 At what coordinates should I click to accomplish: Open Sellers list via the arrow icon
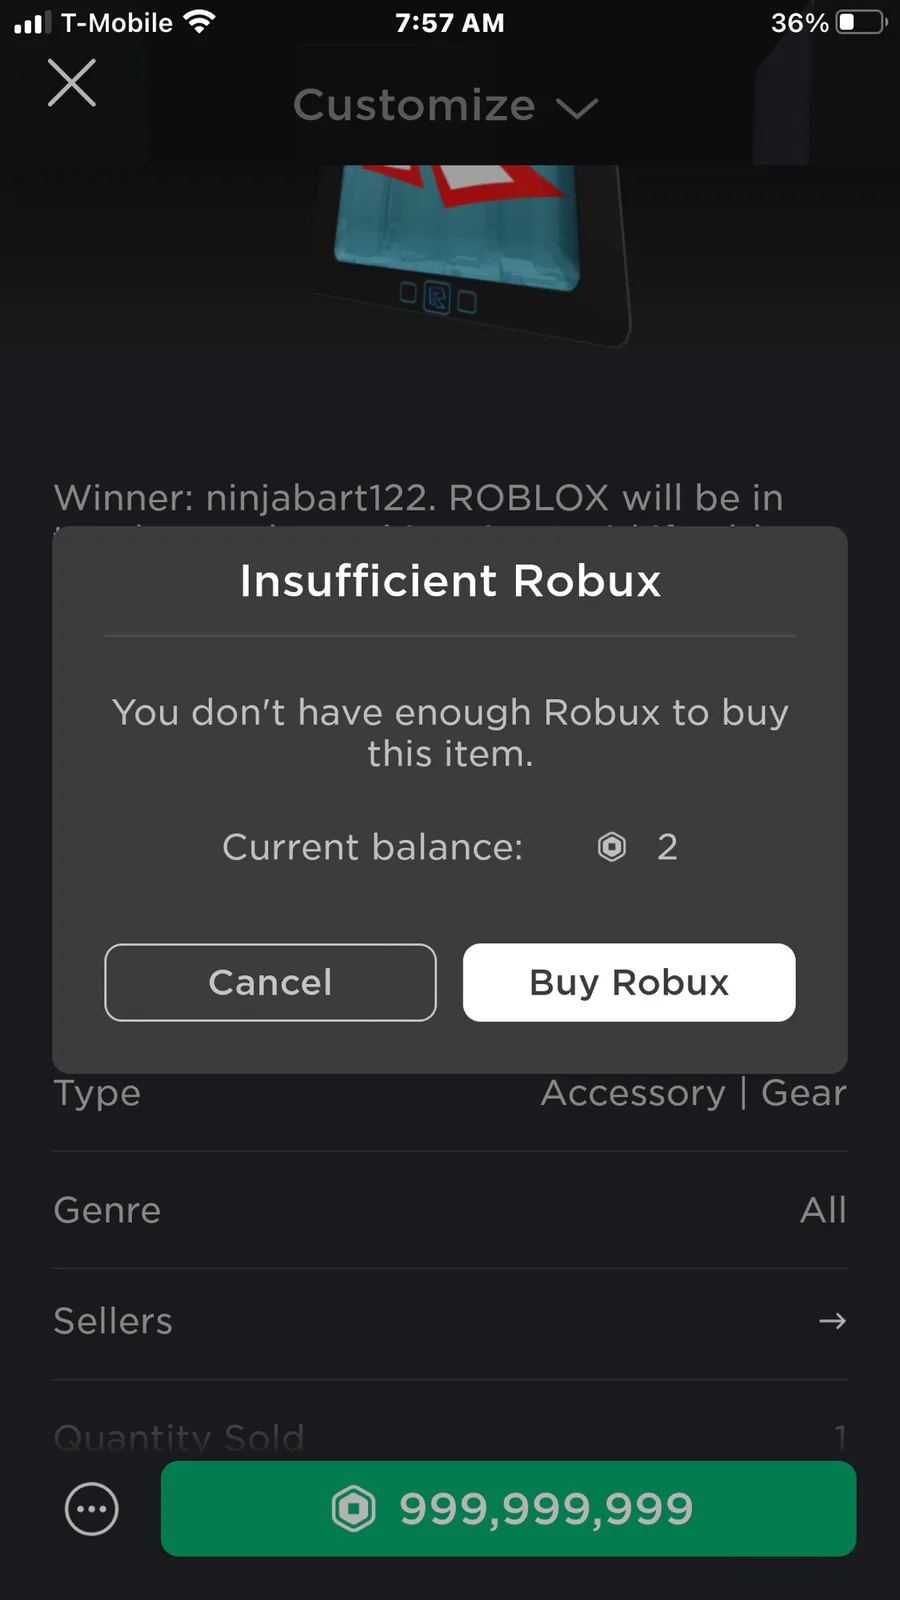point(832,1321)
